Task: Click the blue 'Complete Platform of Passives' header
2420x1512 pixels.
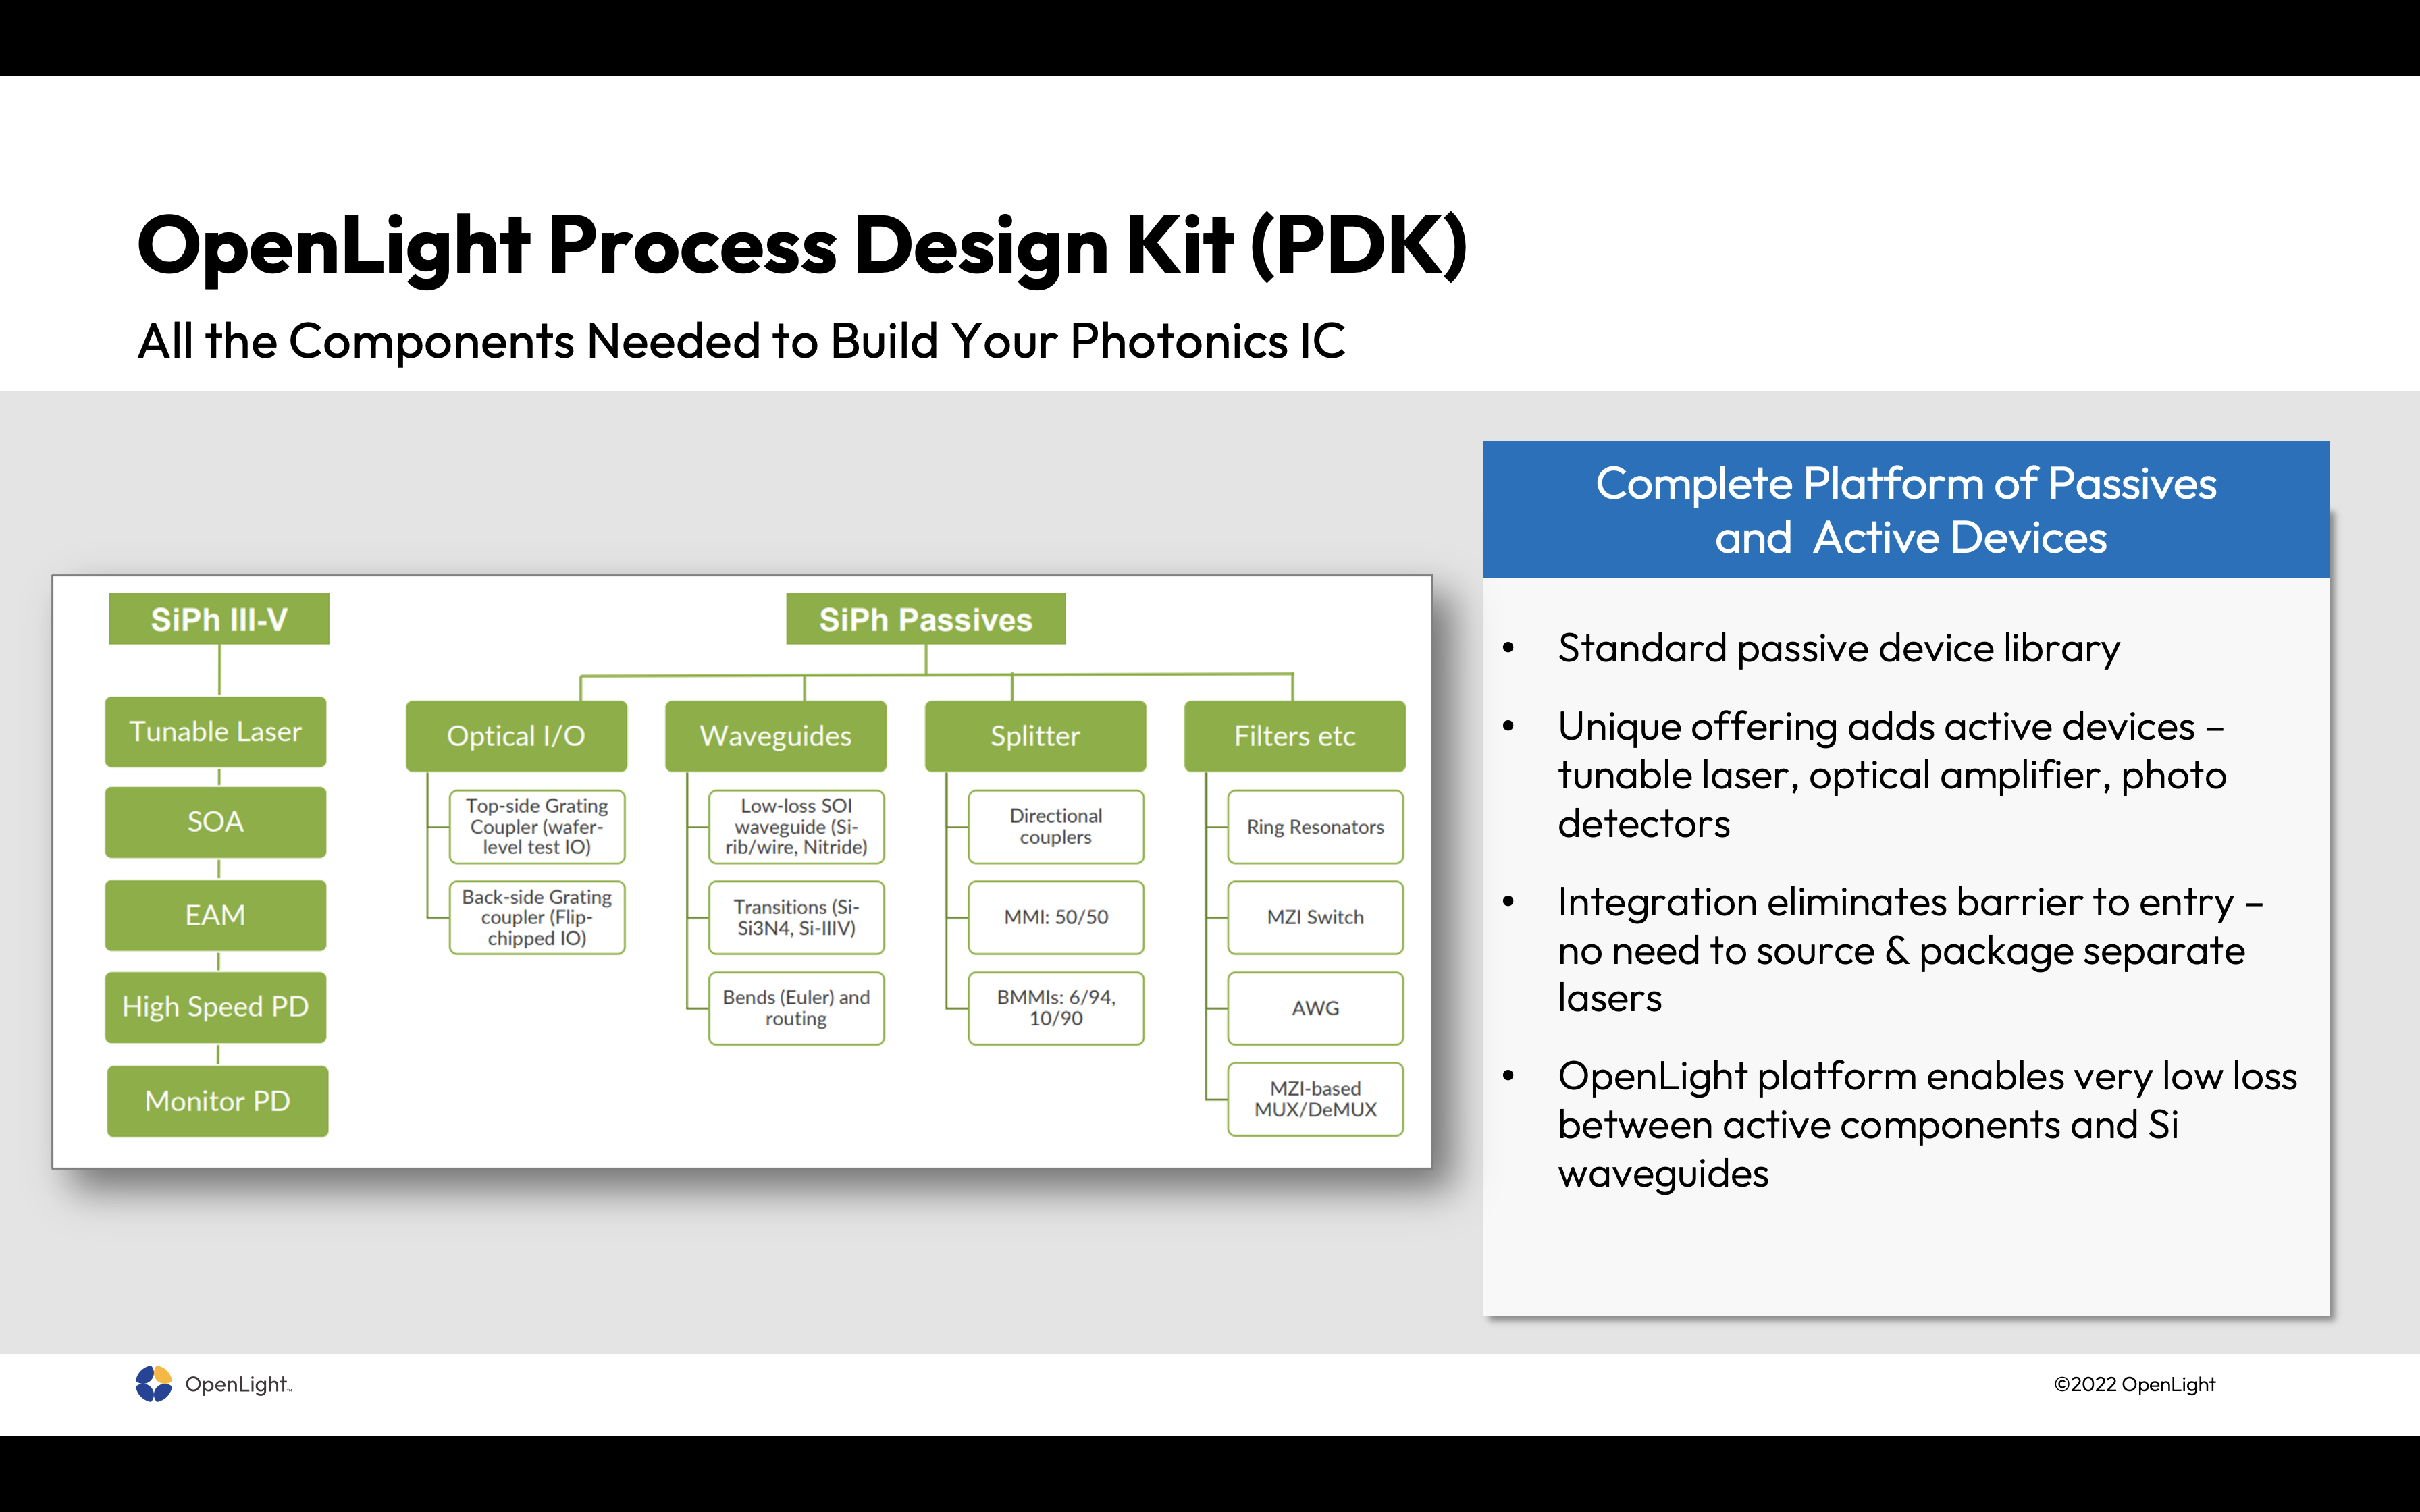Action: [x=1906, y=510]
